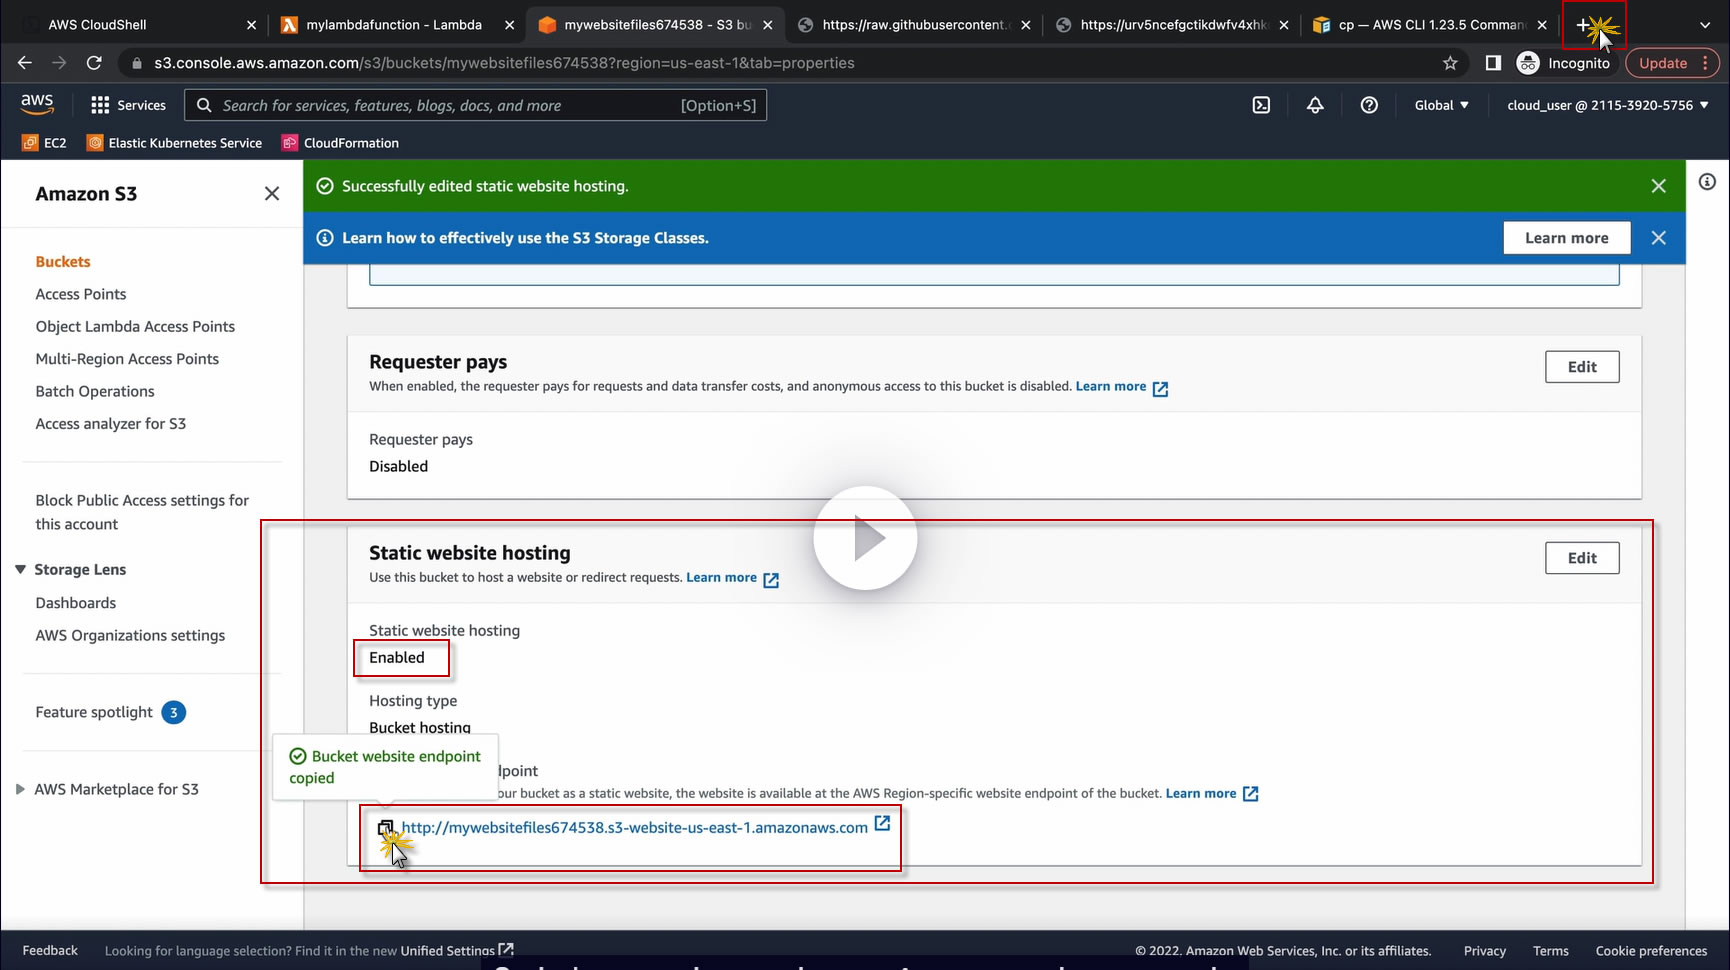Expand AWS Marketplace for S3
Screen dimensions: 1730x970
(20, 789)
